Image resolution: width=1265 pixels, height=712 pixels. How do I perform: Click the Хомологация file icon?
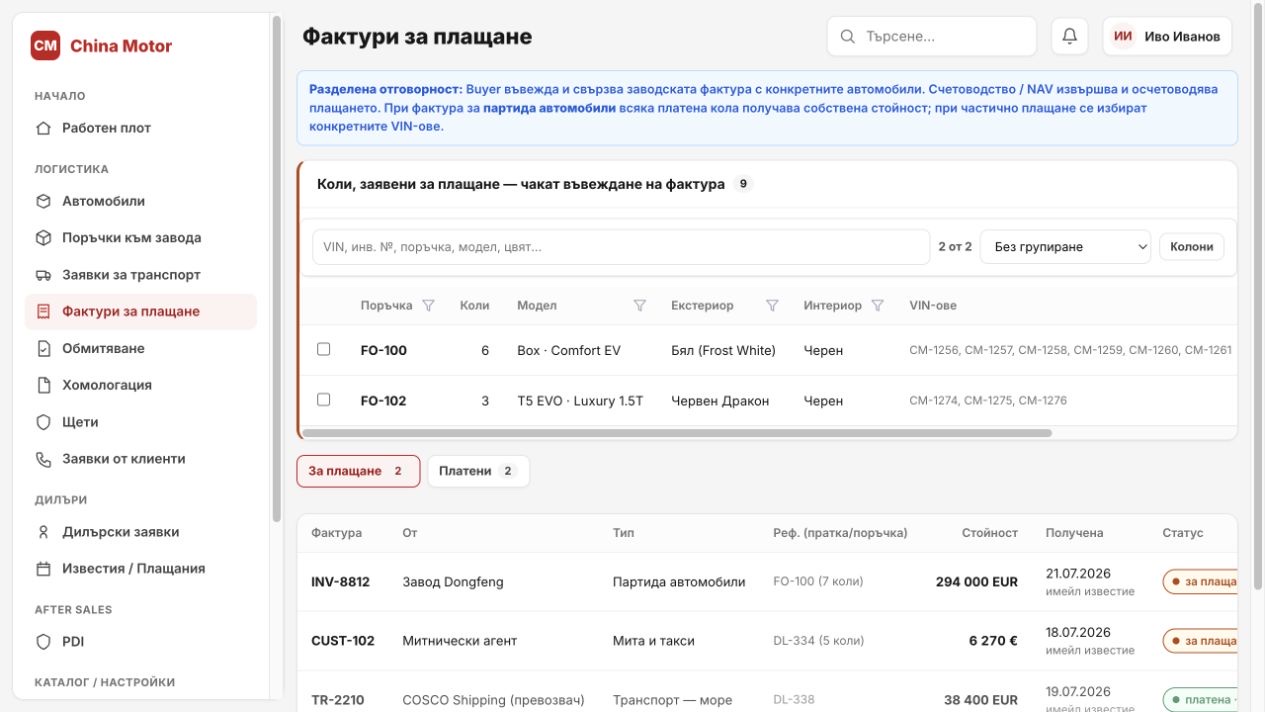[43, 385]
